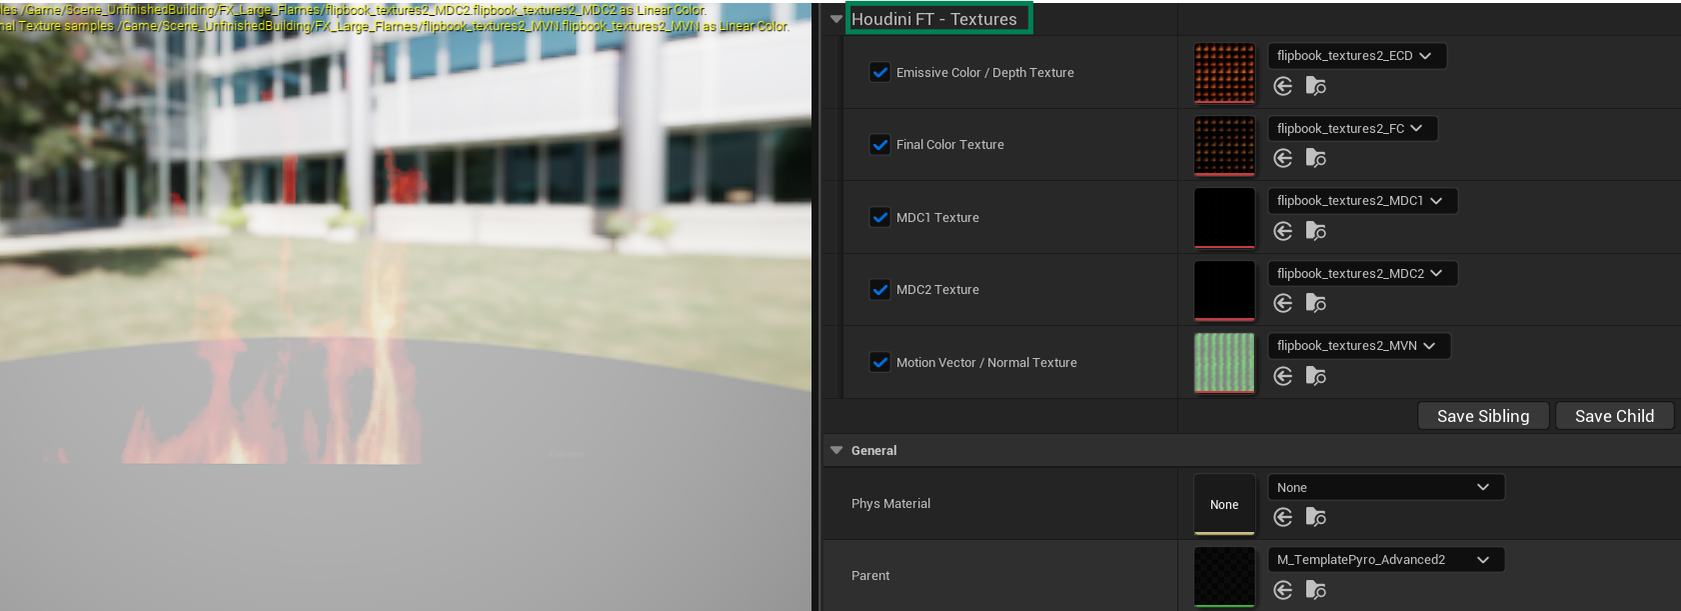Click the MDC1 Texture label

click(938, 217)
